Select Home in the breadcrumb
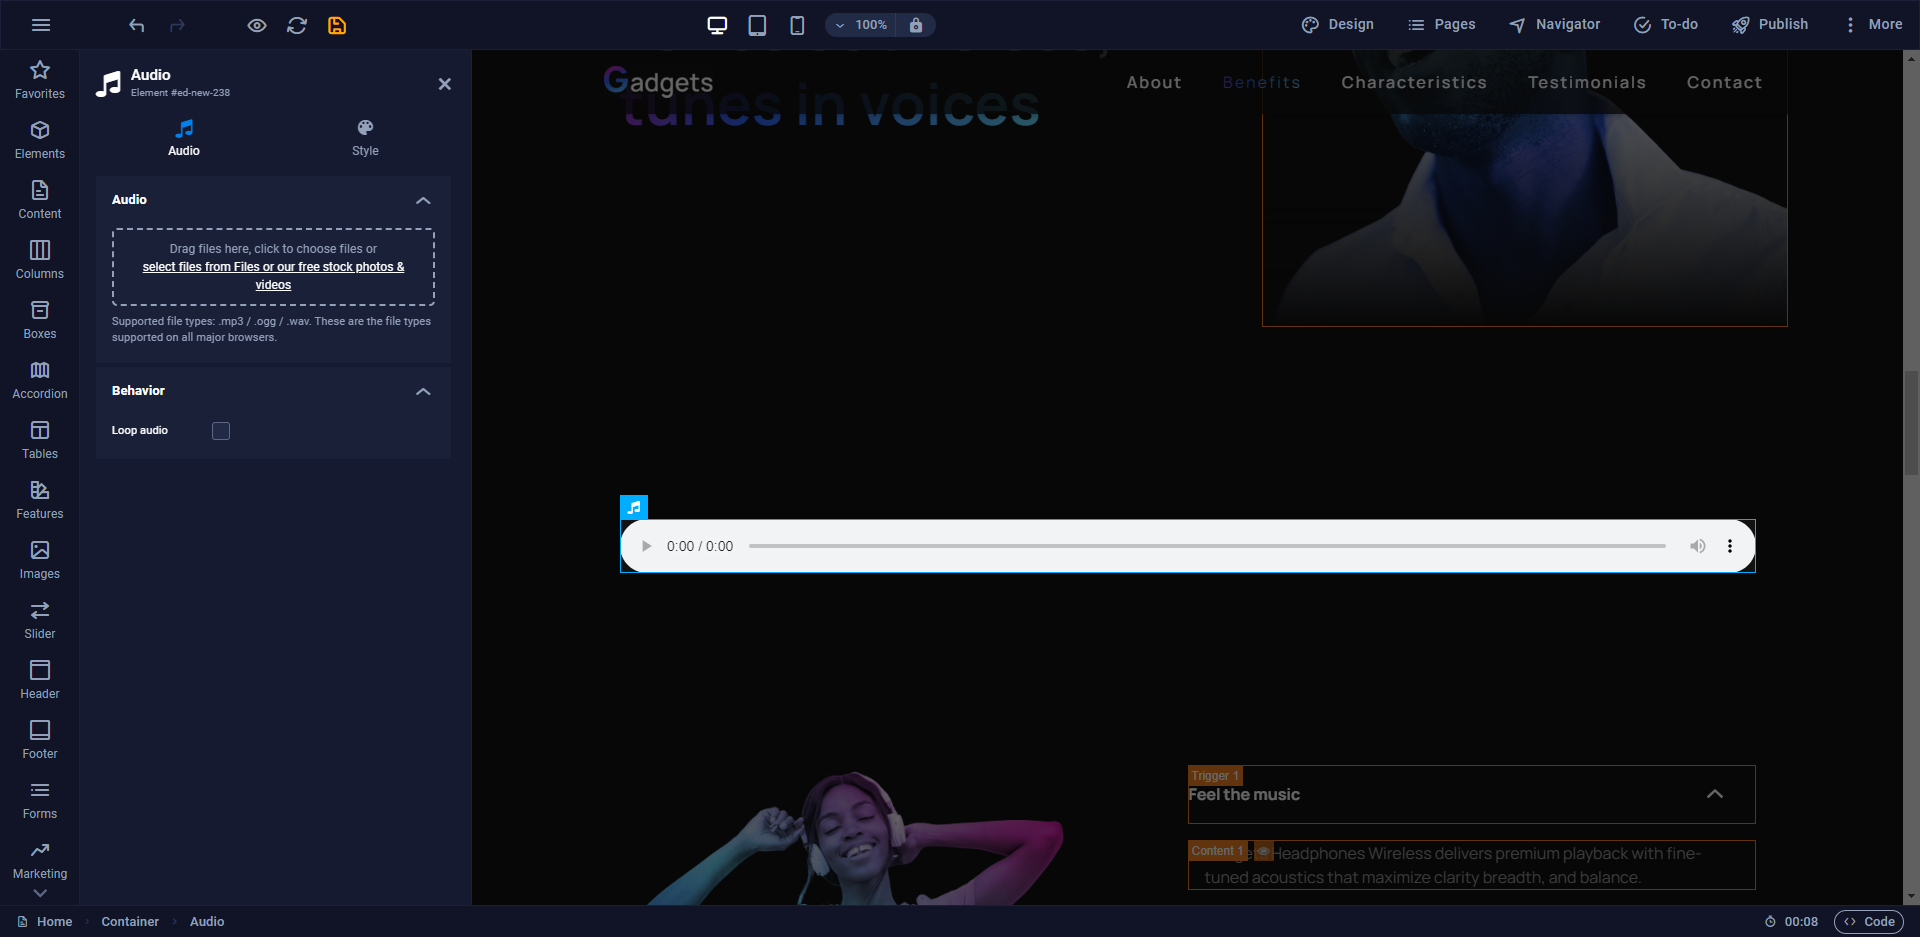 (45, 922)
